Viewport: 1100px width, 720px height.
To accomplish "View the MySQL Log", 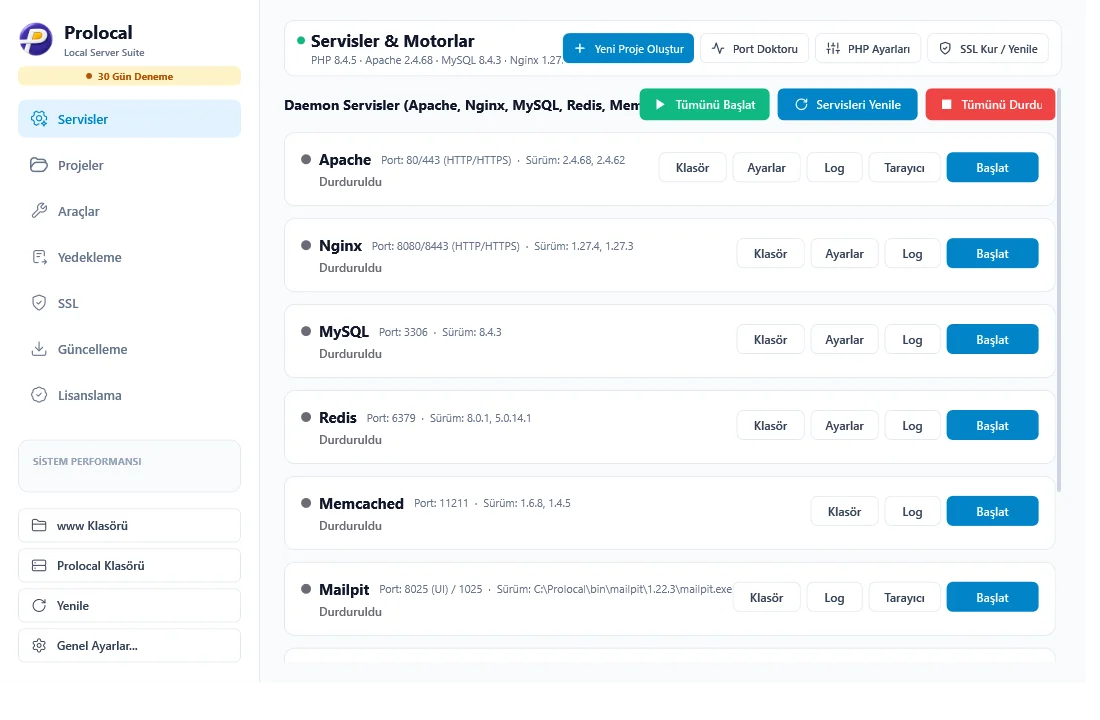I will point(912,340).
